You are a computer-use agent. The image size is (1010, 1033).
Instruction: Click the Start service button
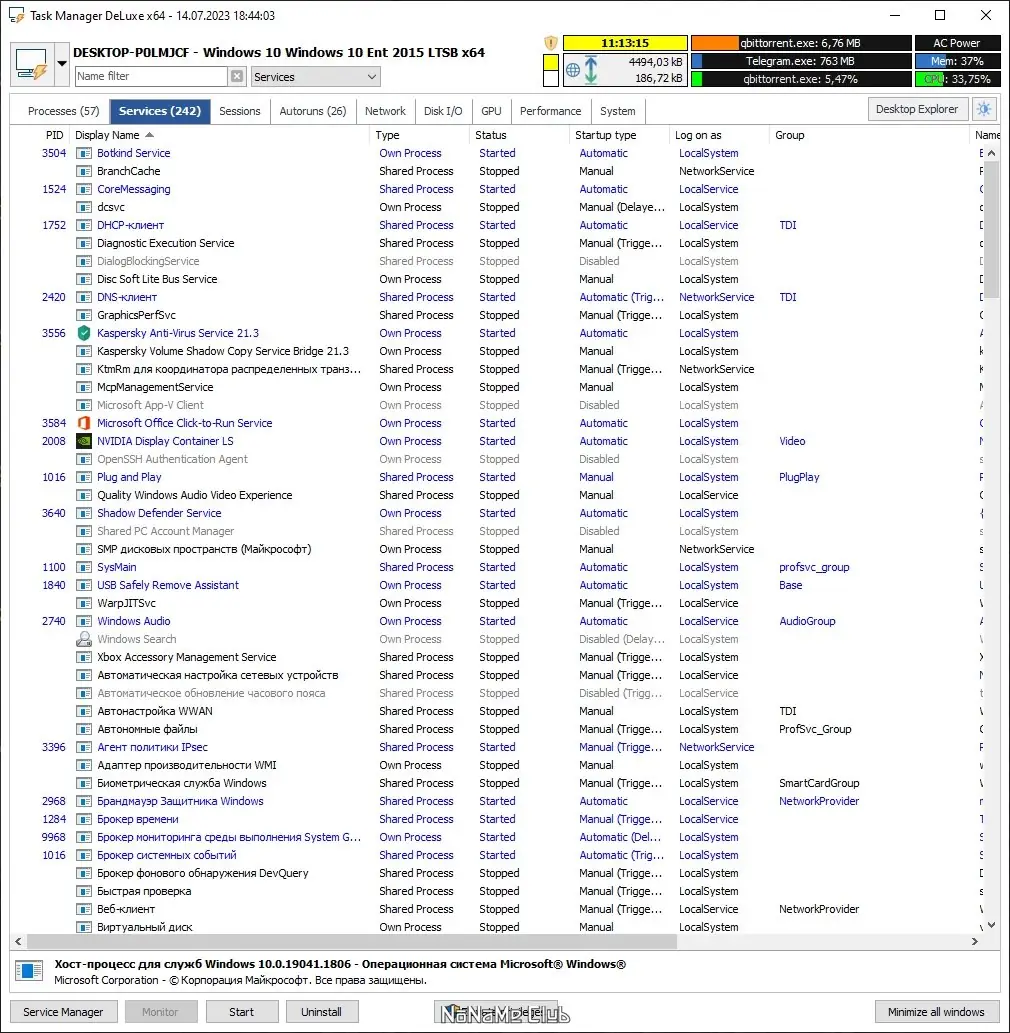pos(241,1011)
